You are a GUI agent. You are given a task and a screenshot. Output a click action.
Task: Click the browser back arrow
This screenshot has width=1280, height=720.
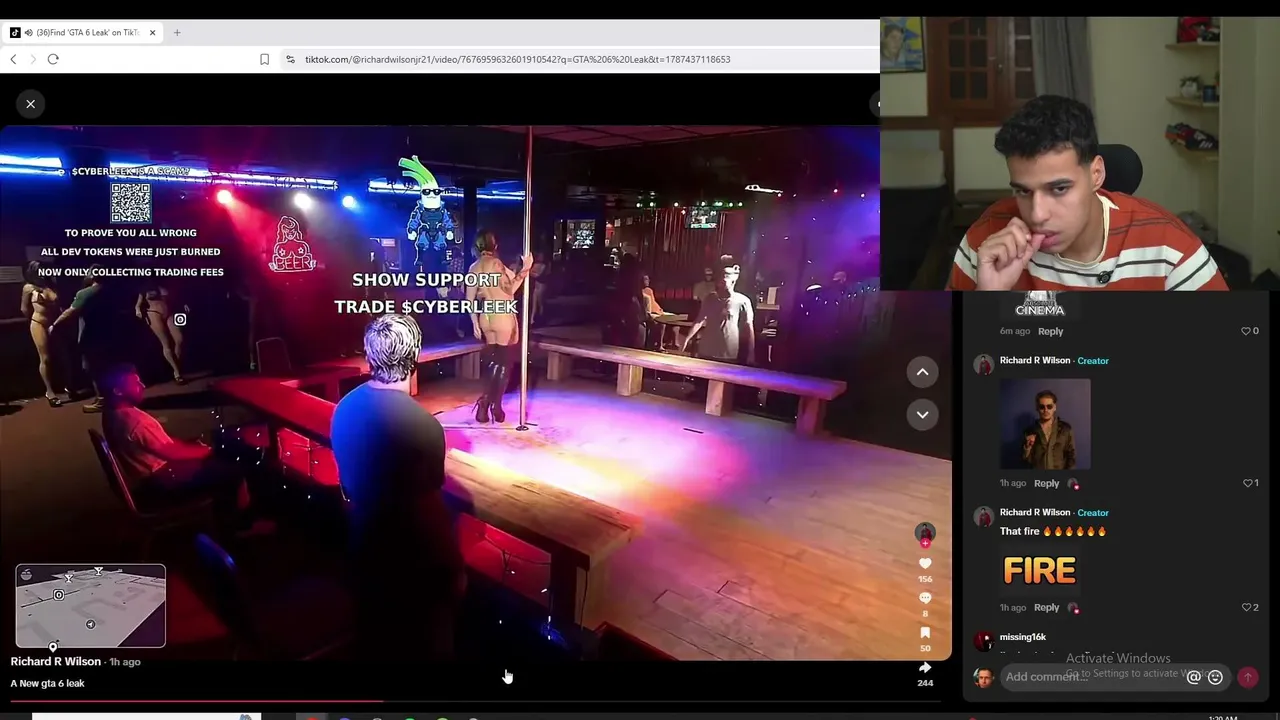pyautogui.click(x=13, y=59)
